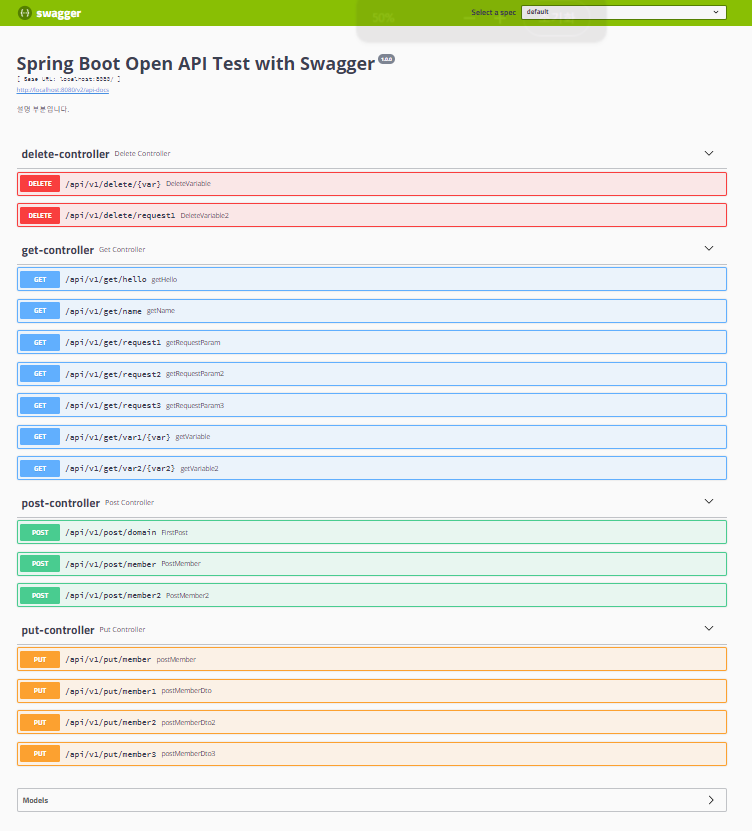
Task: Click GET badge for /api/v1/get/request3
Action: [40, 405]
